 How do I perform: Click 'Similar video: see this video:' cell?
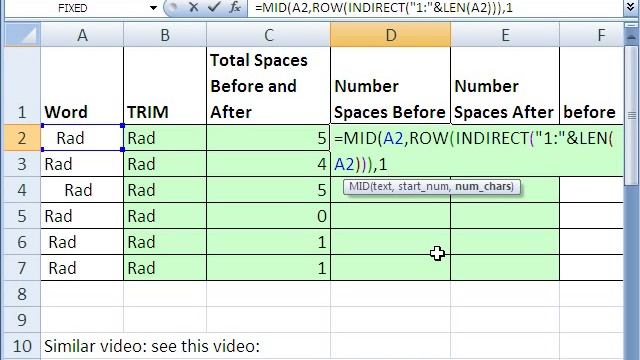tap(152, 346)
